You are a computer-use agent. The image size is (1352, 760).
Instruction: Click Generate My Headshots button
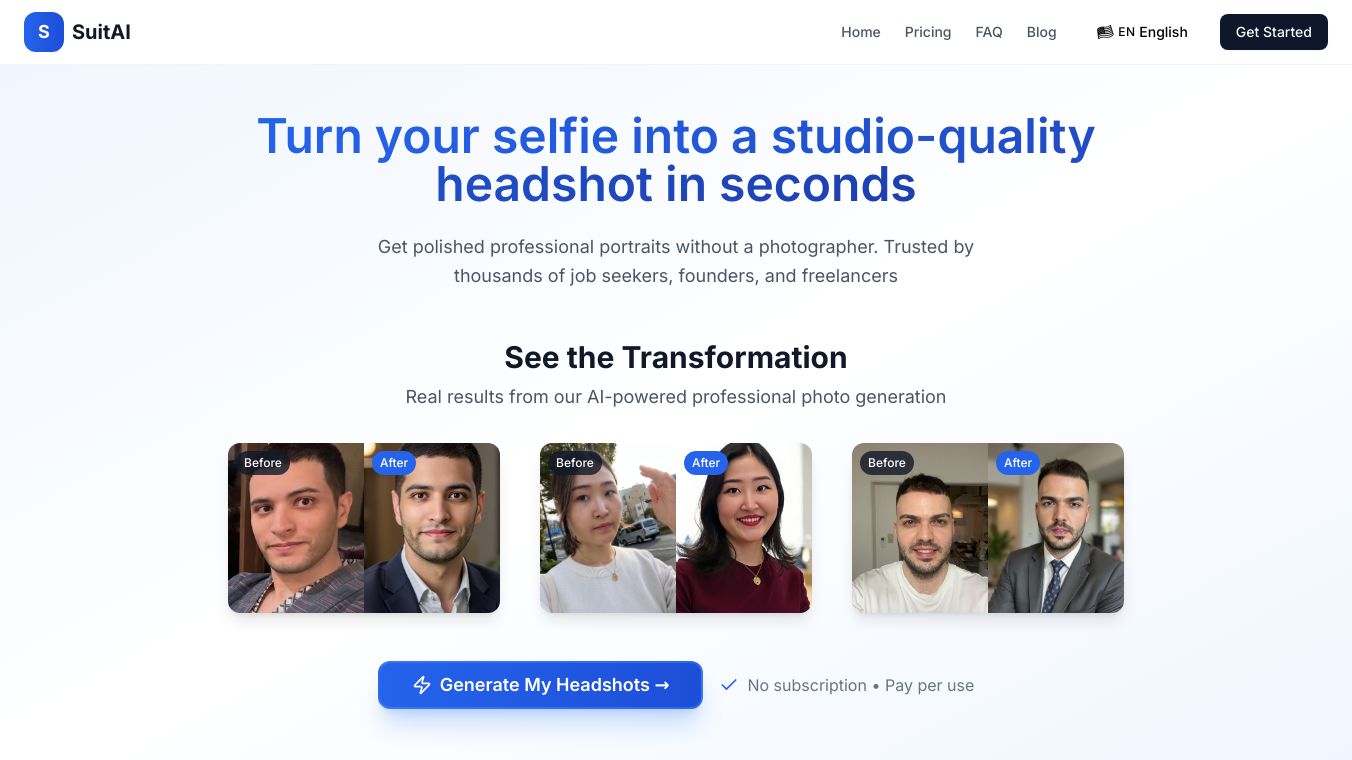click(540, 685)
